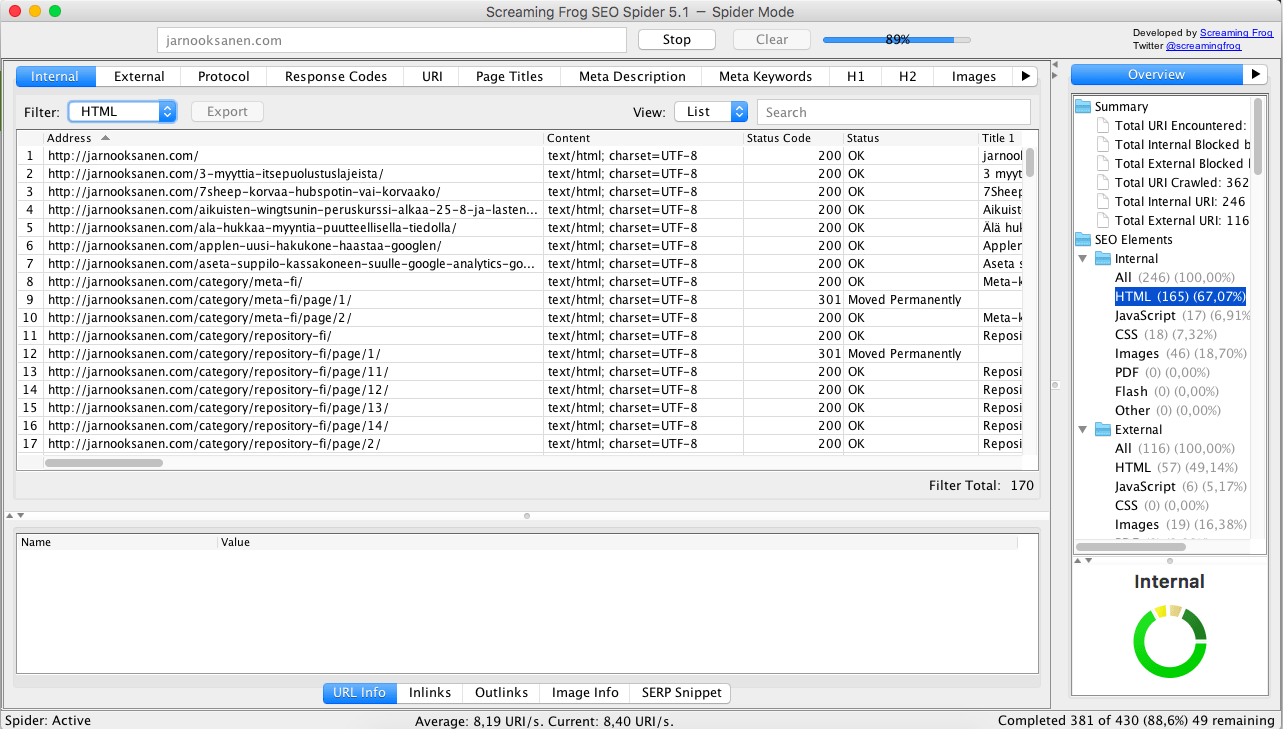1283x729 pixels.
Task: Stop the crawl with Stop button
Action: [677, 40]
